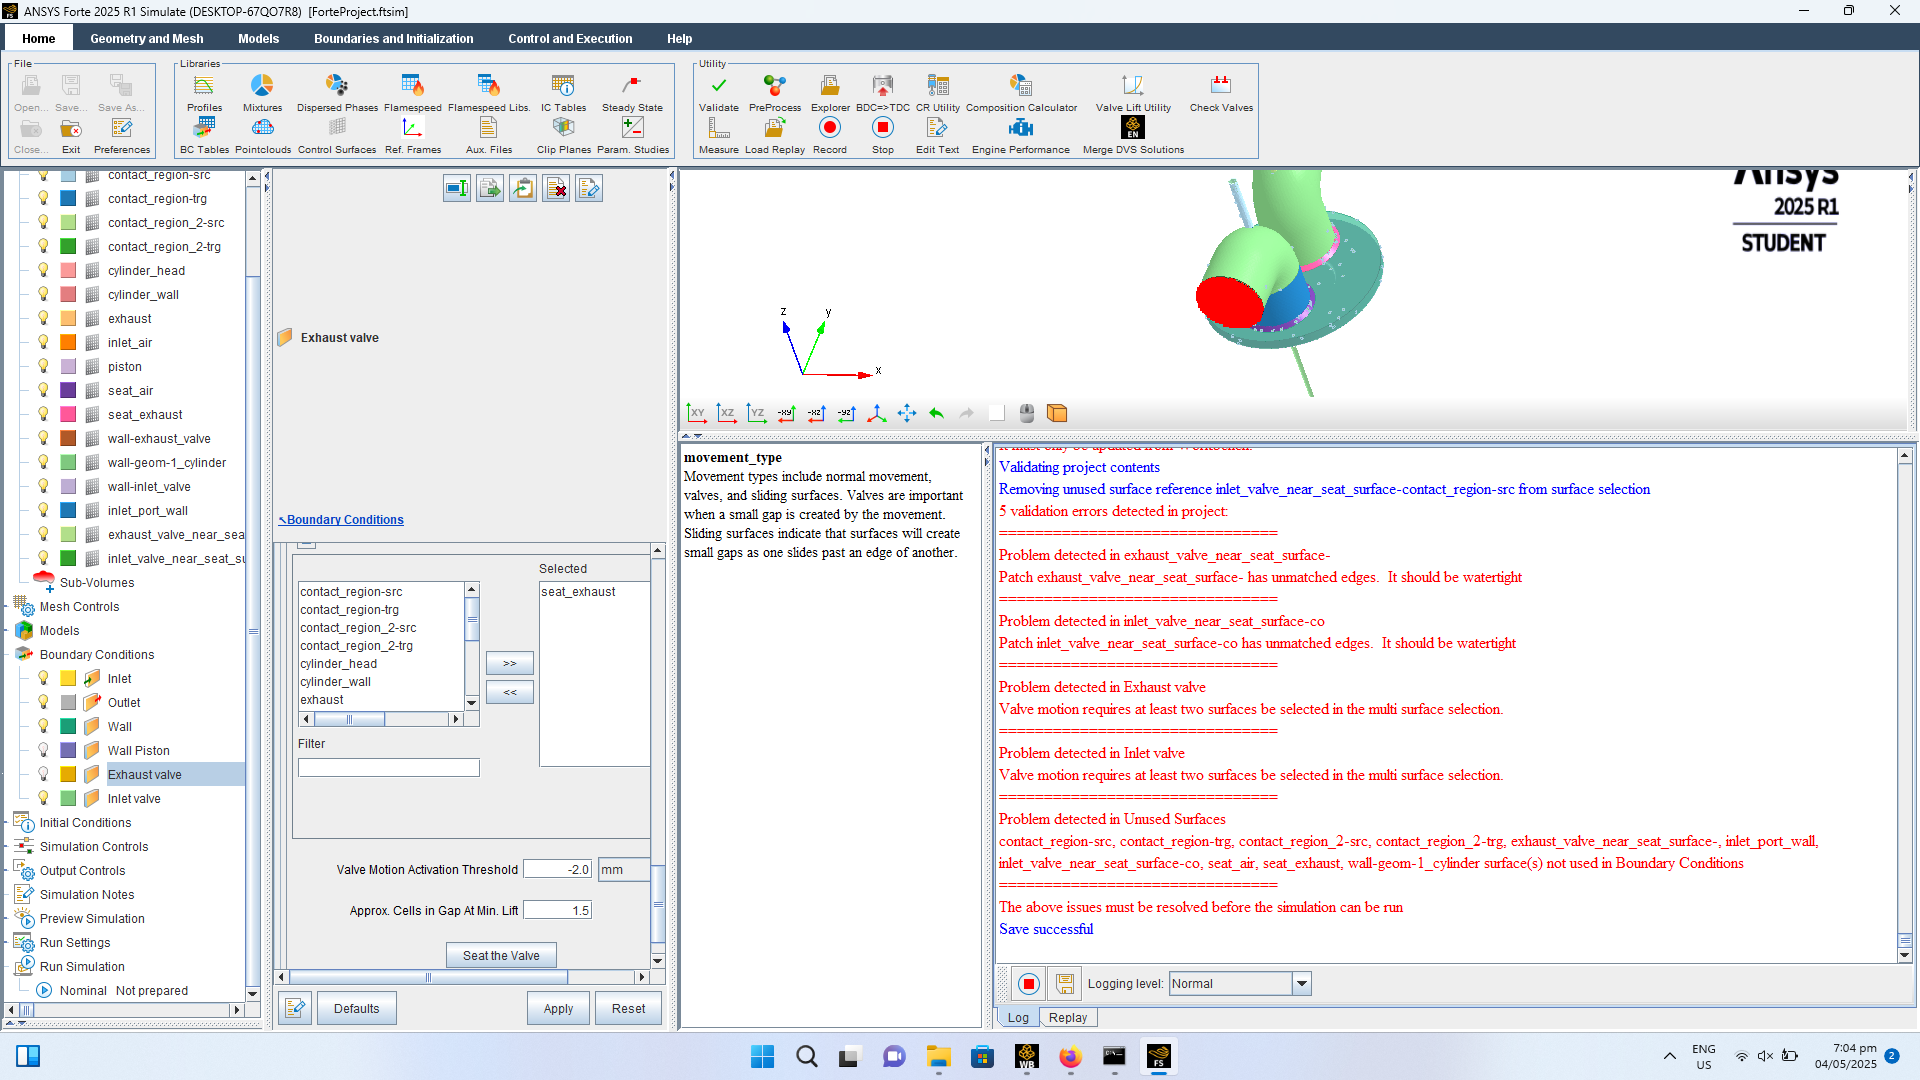
Task: Open the Profiles library
Action: pyautogui.click(x=204, y=93)
